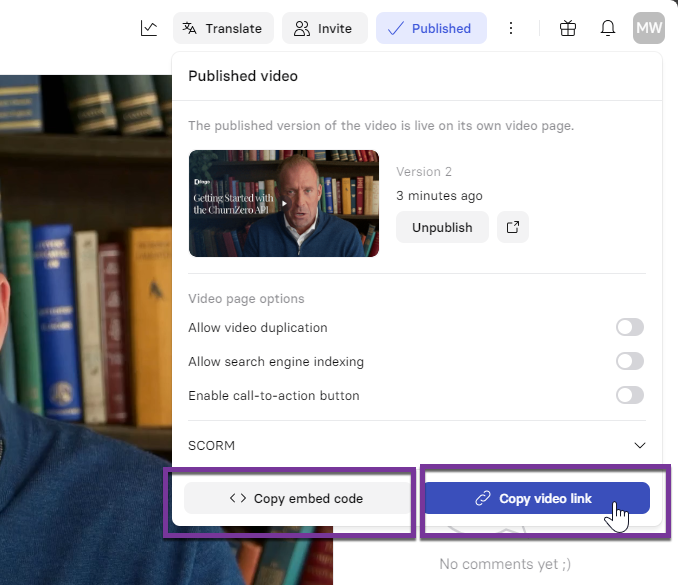Open the analytics chart icon
Image resolution: width=678 pixels, height=585 pixels.
click(x=149, y=29)
